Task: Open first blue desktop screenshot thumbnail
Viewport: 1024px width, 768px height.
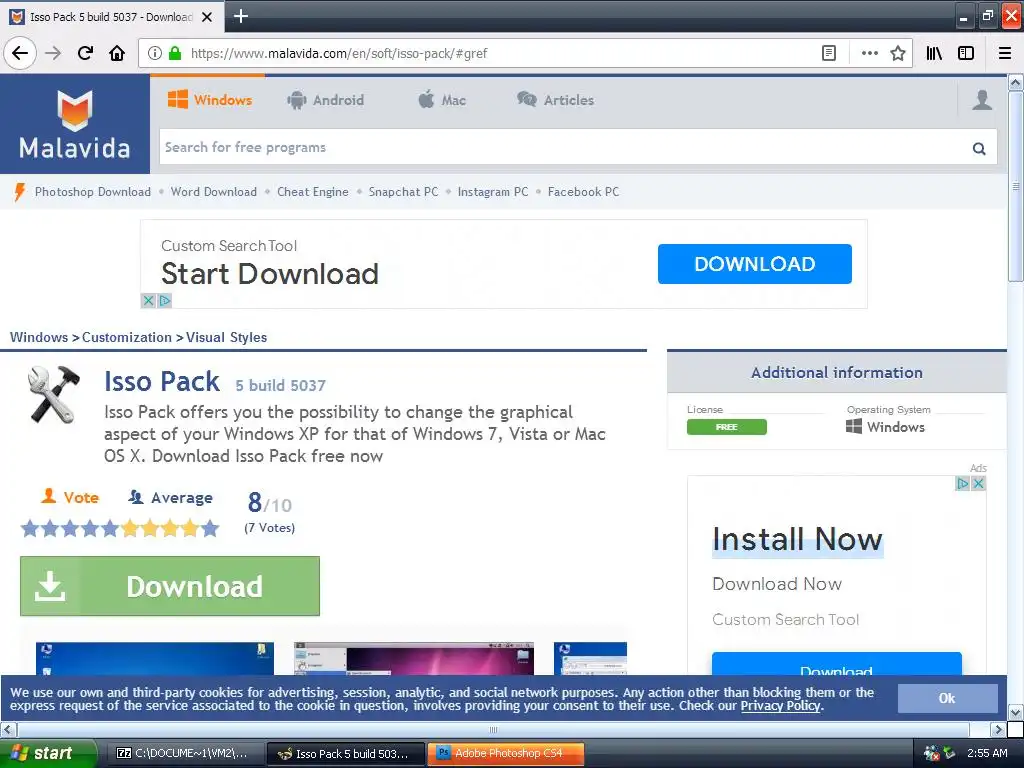Action: coord(155,658)
